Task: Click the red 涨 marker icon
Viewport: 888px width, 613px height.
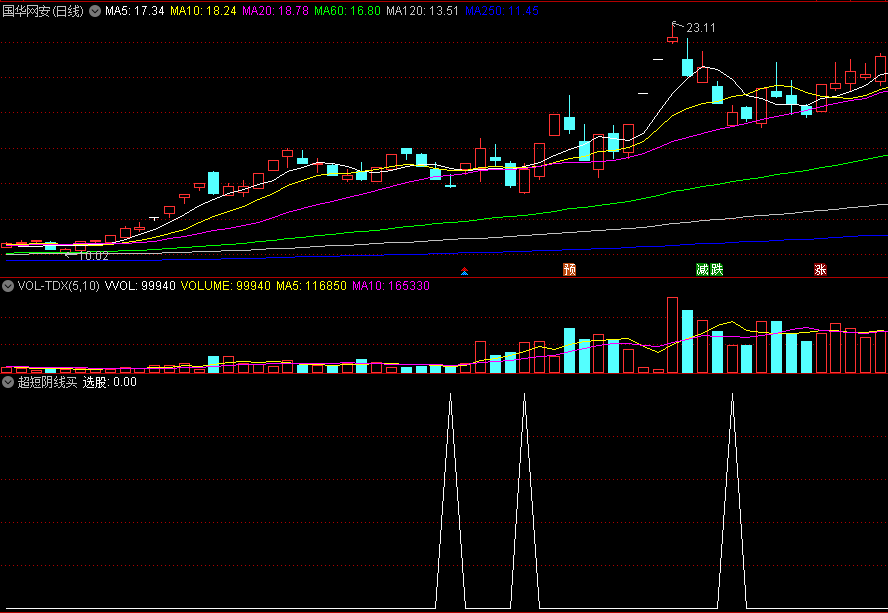Action: tap(820, 270)
